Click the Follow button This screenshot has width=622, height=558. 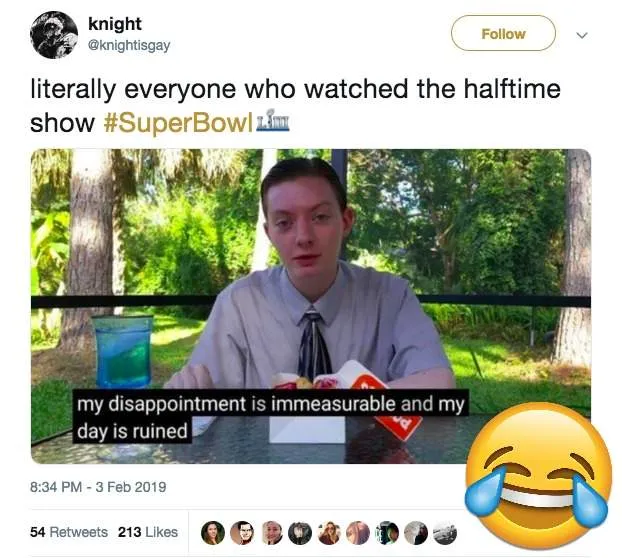click(503, 33)
